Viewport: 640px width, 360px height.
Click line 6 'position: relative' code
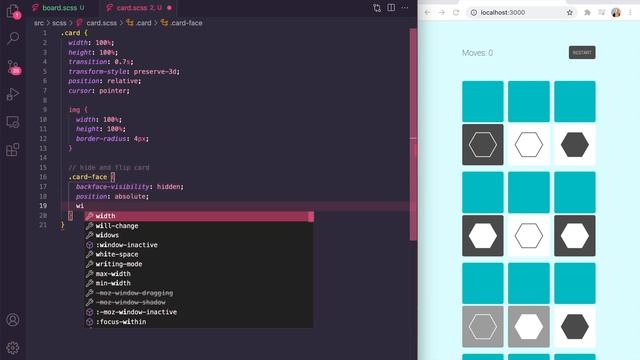[104, 81]
